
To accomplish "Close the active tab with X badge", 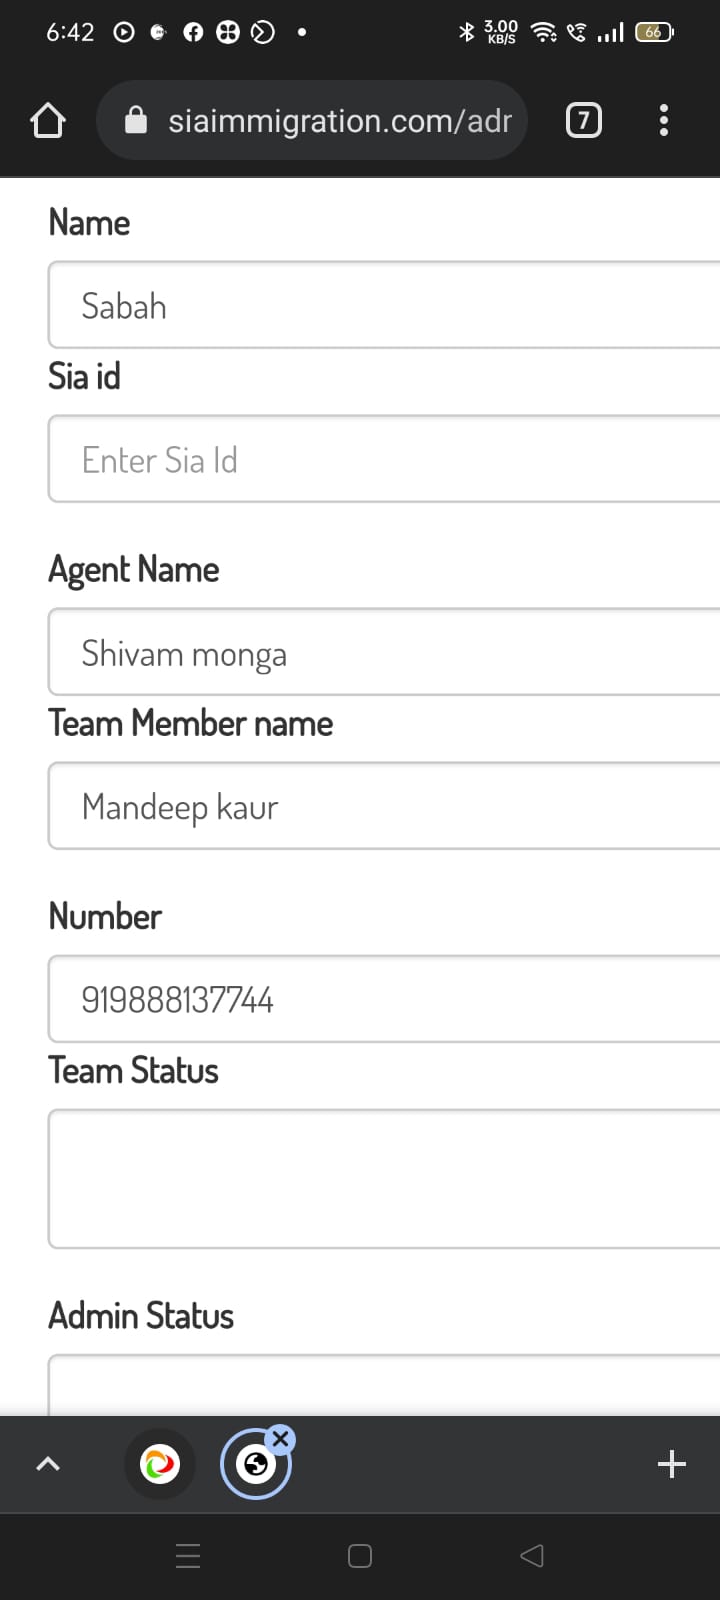I will coord(281,1439).
